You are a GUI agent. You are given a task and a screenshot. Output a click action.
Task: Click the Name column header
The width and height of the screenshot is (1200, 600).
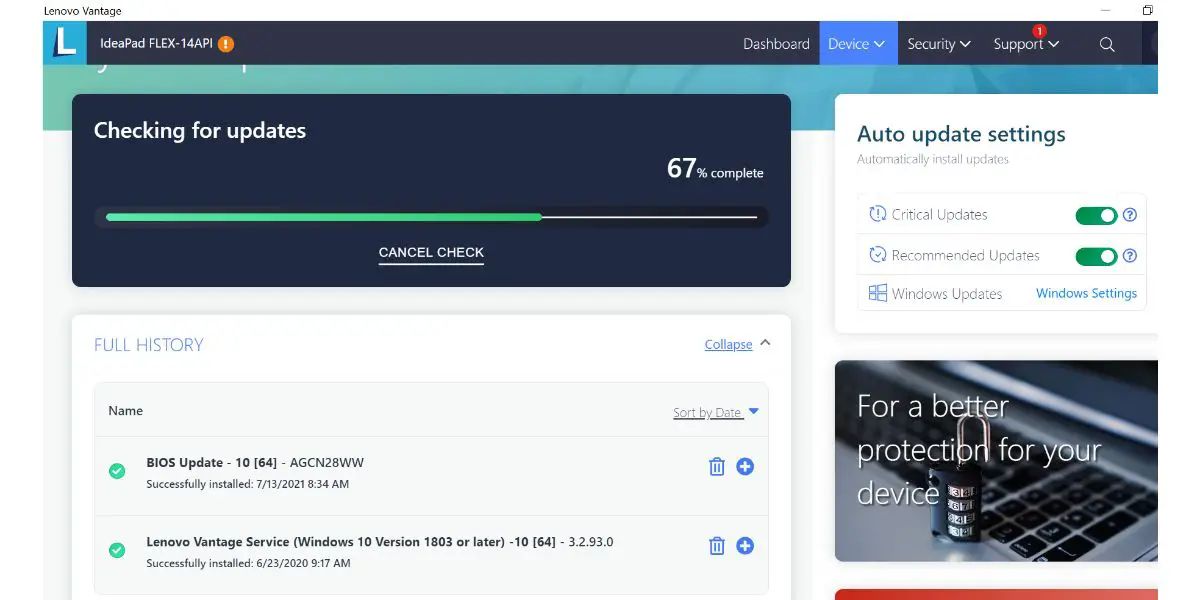[125, 411]
